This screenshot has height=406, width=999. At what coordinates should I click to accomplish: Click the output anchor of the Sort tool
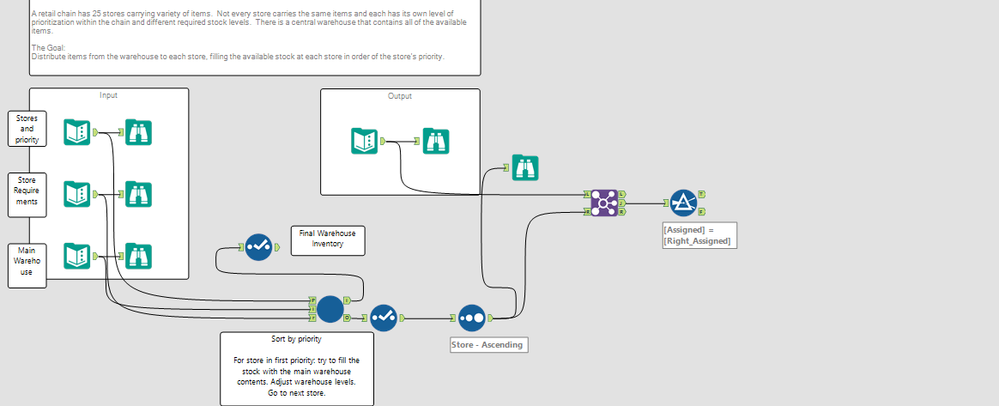pyautogui.click(x=489, y=317)
